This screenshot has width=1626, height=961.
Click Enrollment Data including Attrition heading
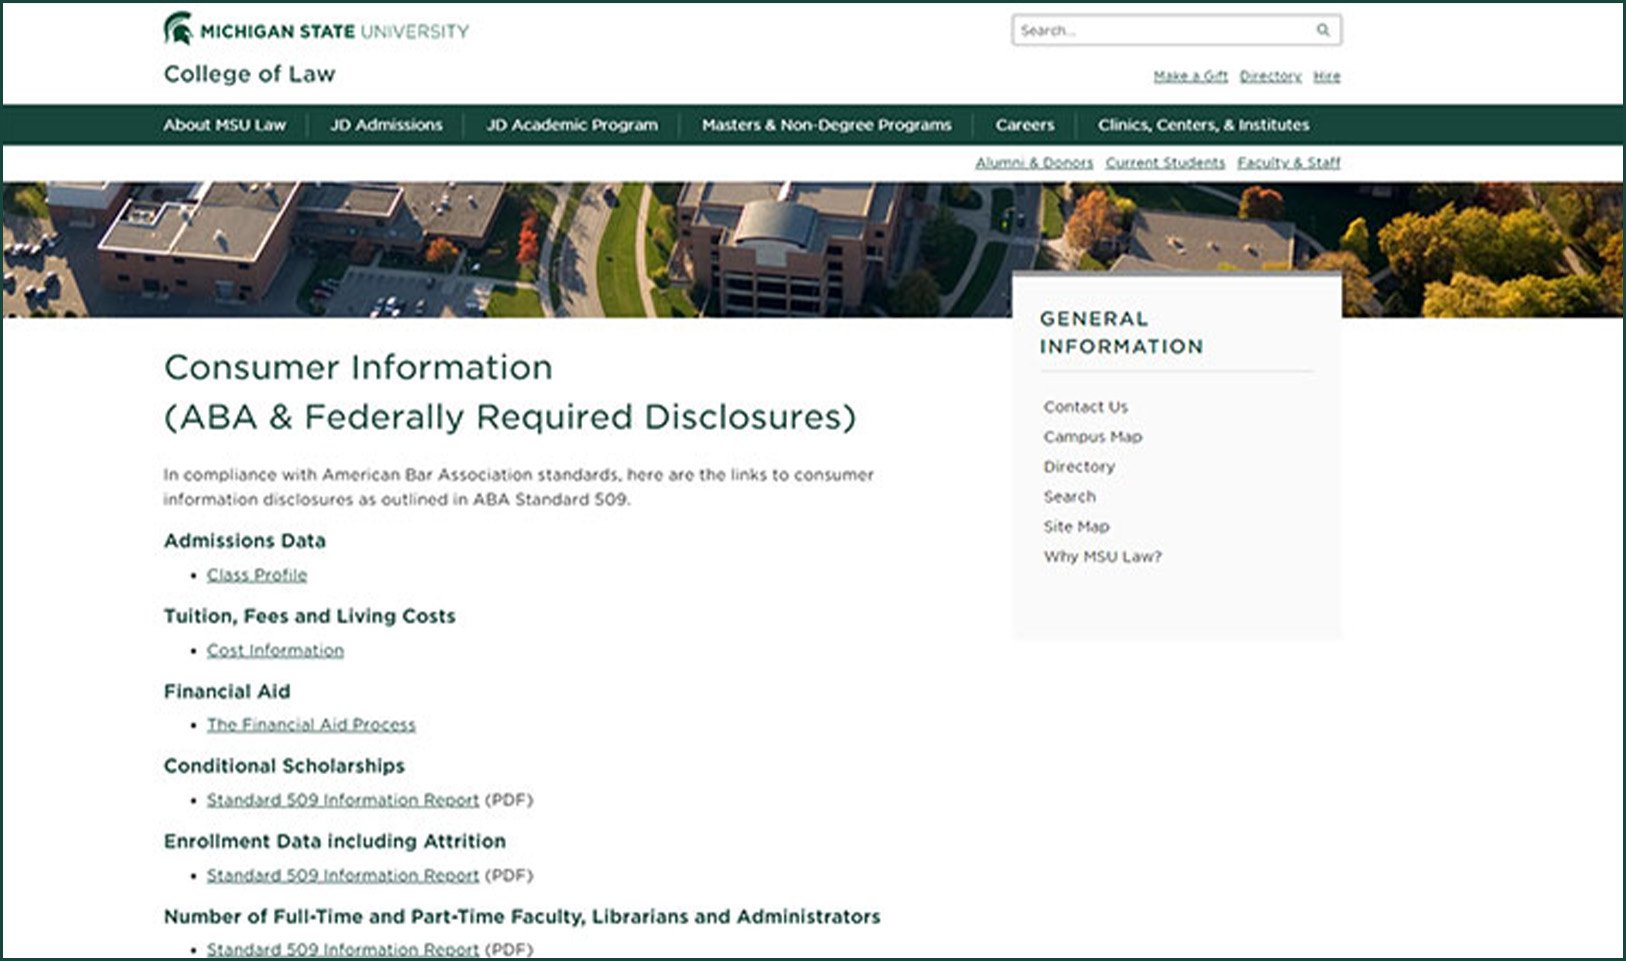[335, 841]
